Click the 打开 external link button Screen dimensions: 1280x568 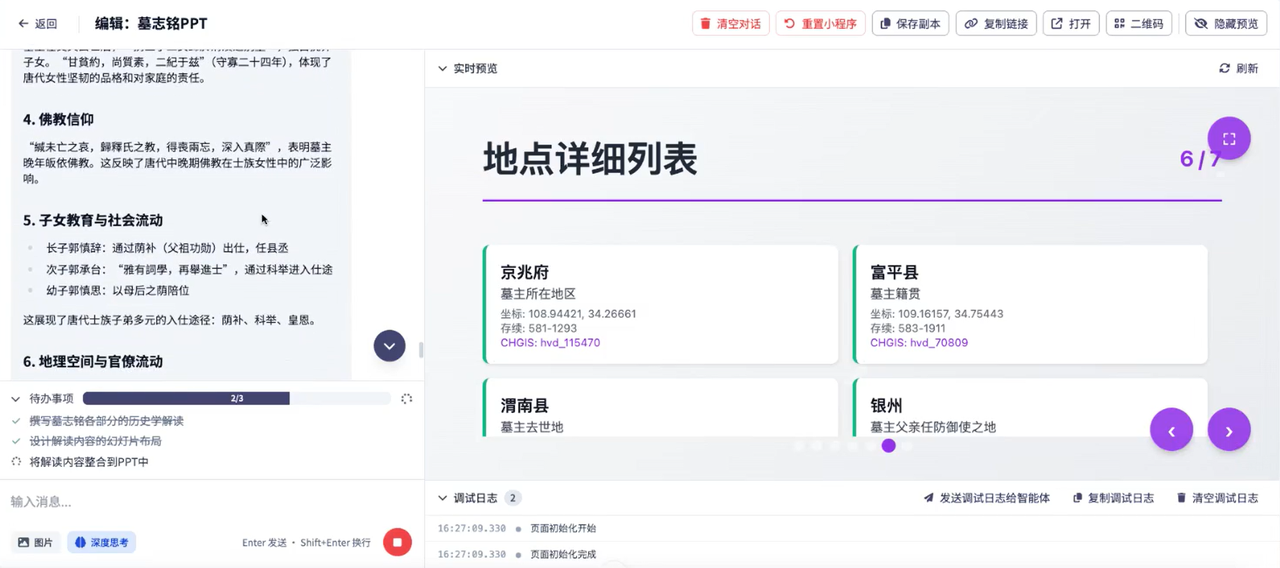click(x=1071, y=24)
